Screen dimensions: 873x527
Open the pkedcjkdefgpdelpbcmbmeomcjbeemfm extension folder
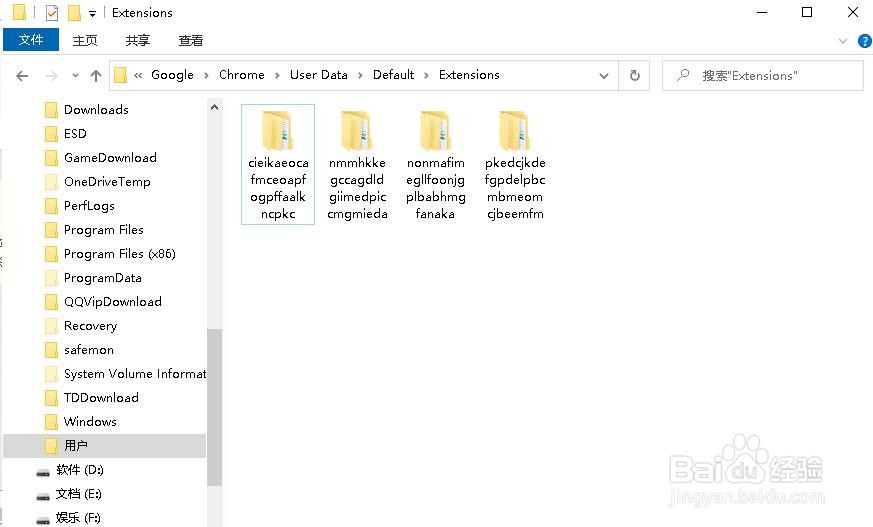[x=515, y=164]
